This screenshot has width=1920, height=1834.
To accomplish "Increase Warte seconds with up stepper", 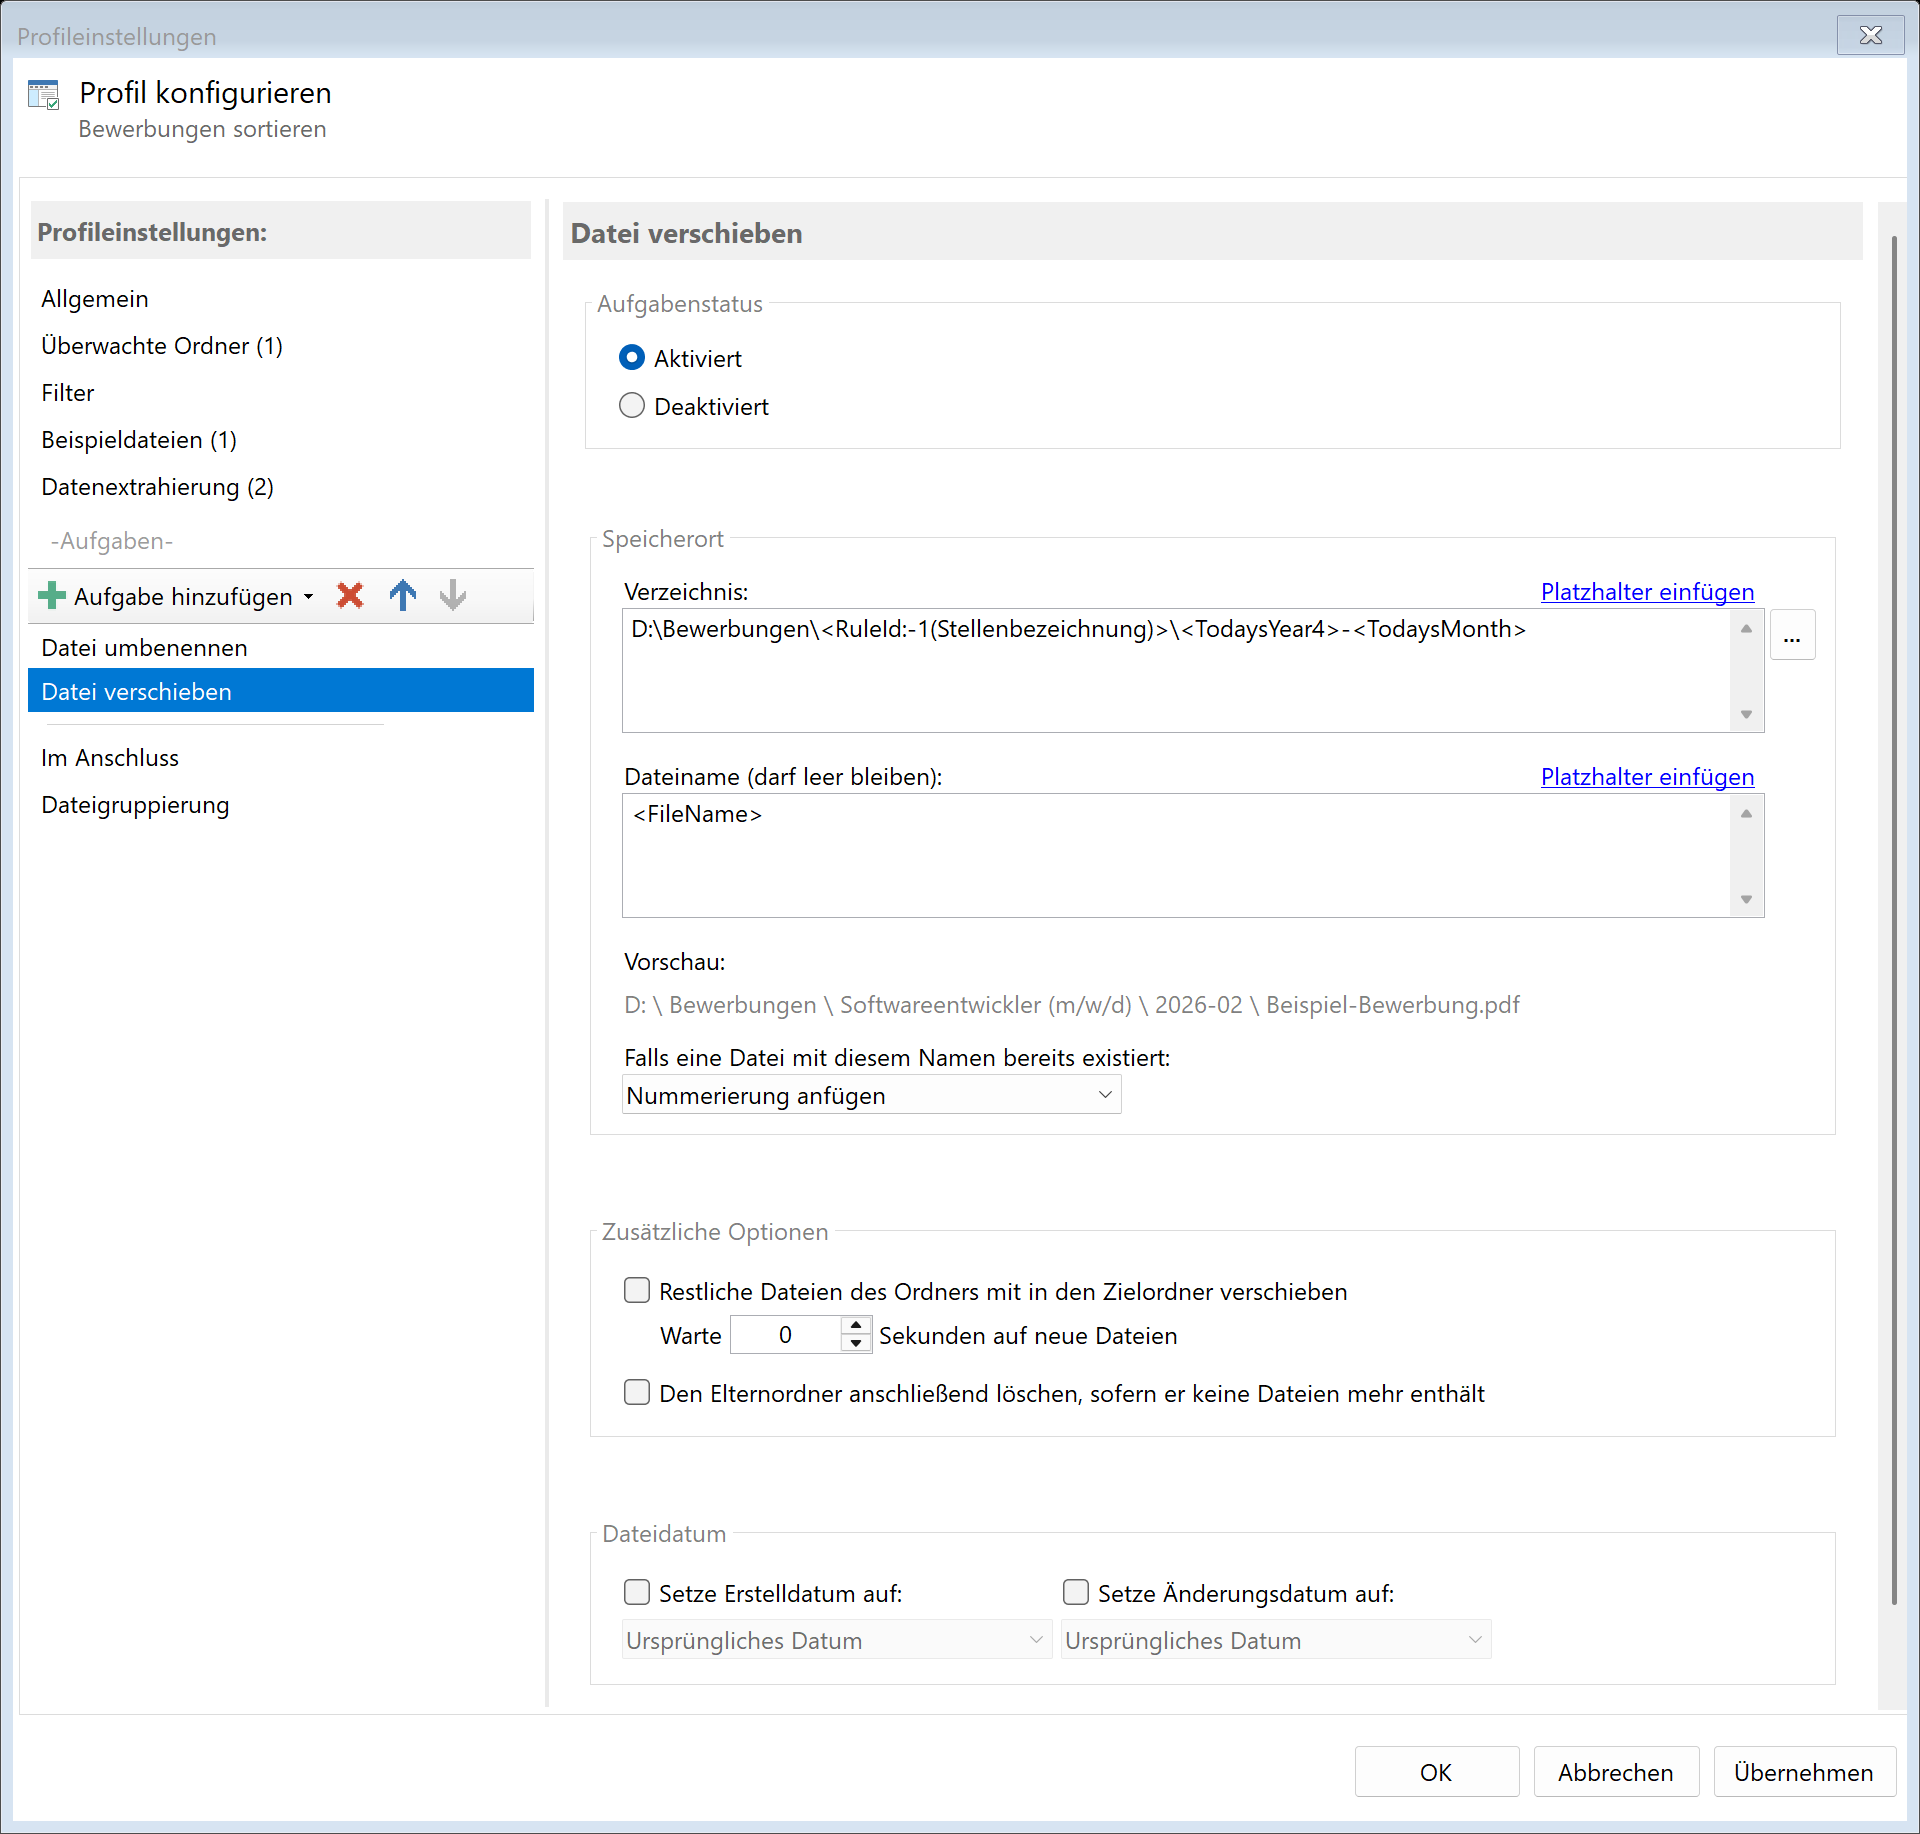I will pos(856,1326).
